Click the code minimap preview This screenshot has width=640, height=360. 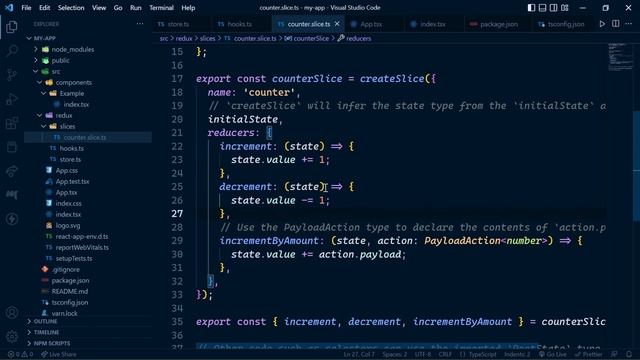[x=620, y=57]
